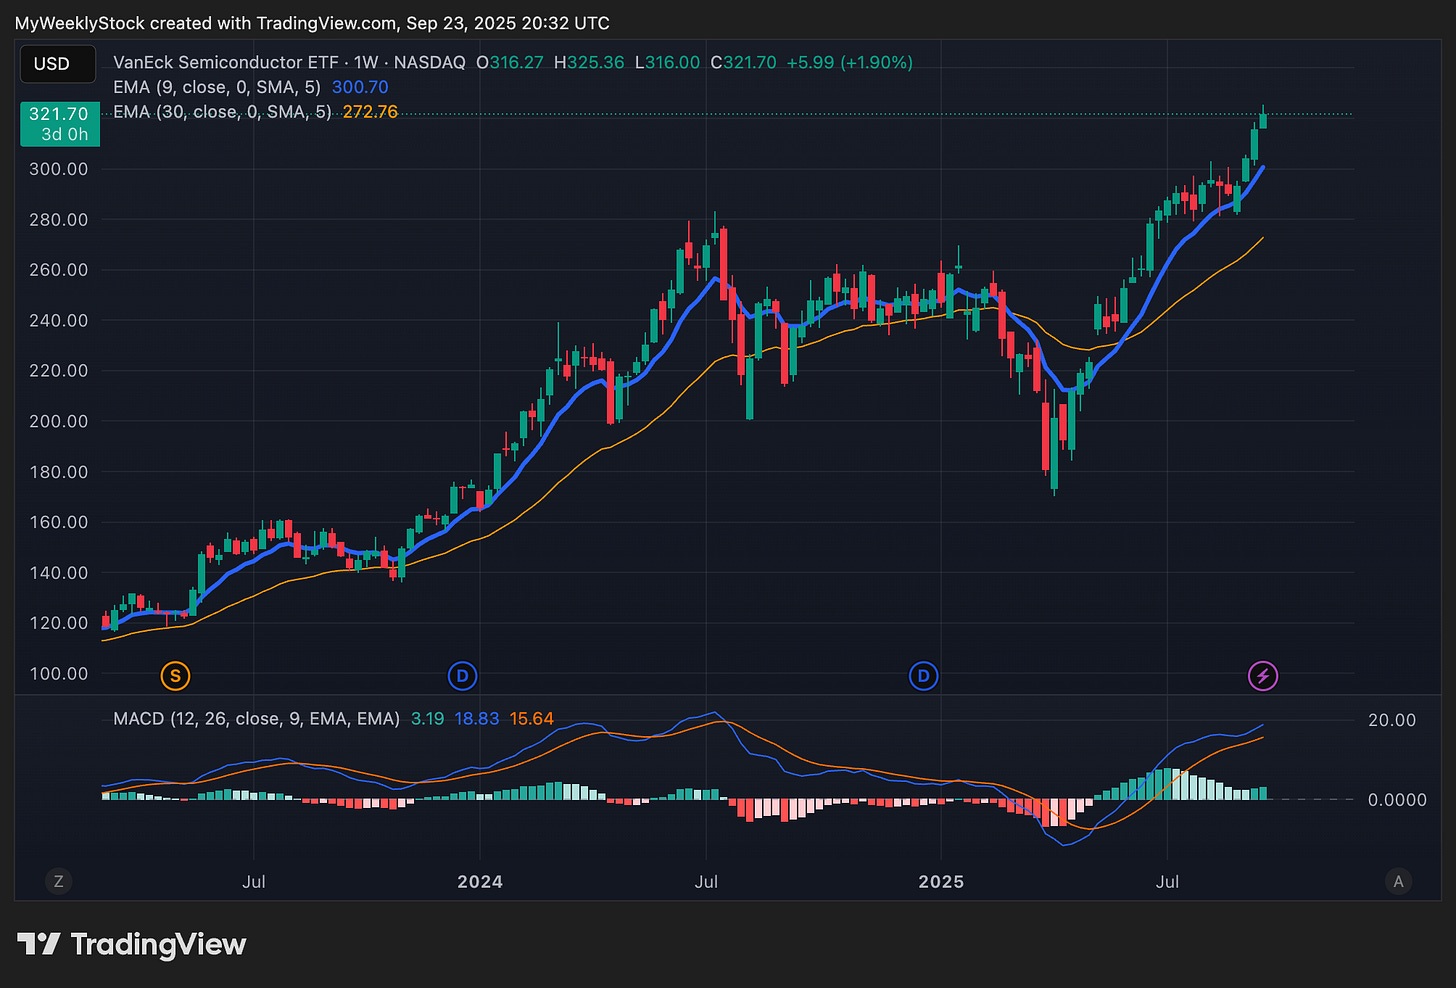Click the dividend D marker near 2024

point(462,676)
